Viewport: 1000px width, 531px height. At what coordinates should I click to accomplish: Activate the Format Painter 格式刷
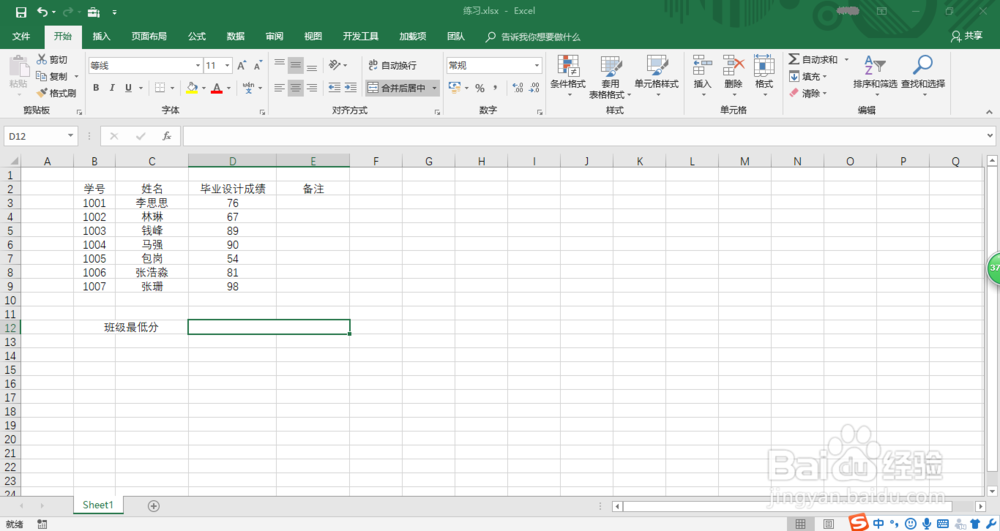point(56,93)
